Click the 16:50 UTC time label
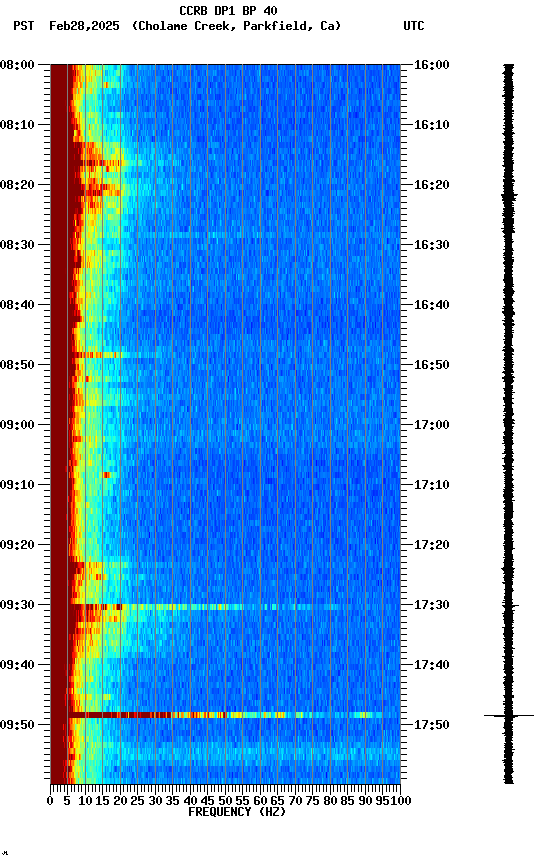This screenshot has width=552, height=864. [x=431, y=365]
